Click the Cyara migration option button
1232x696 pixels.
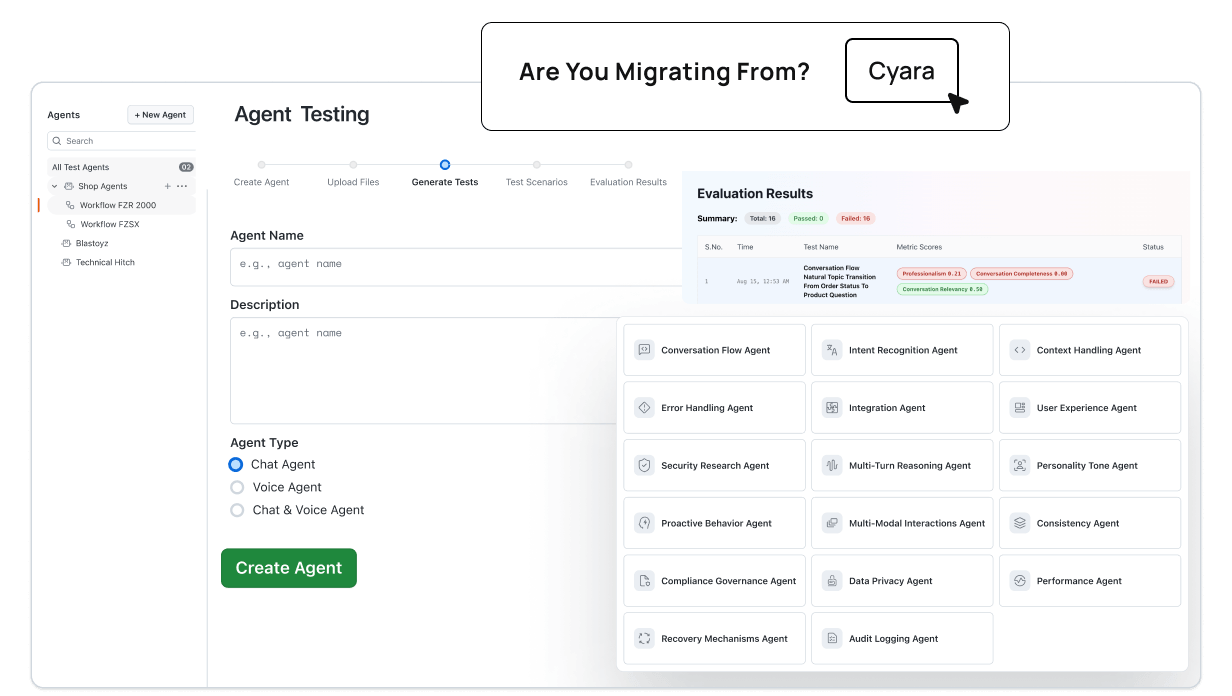pos(902,71)
